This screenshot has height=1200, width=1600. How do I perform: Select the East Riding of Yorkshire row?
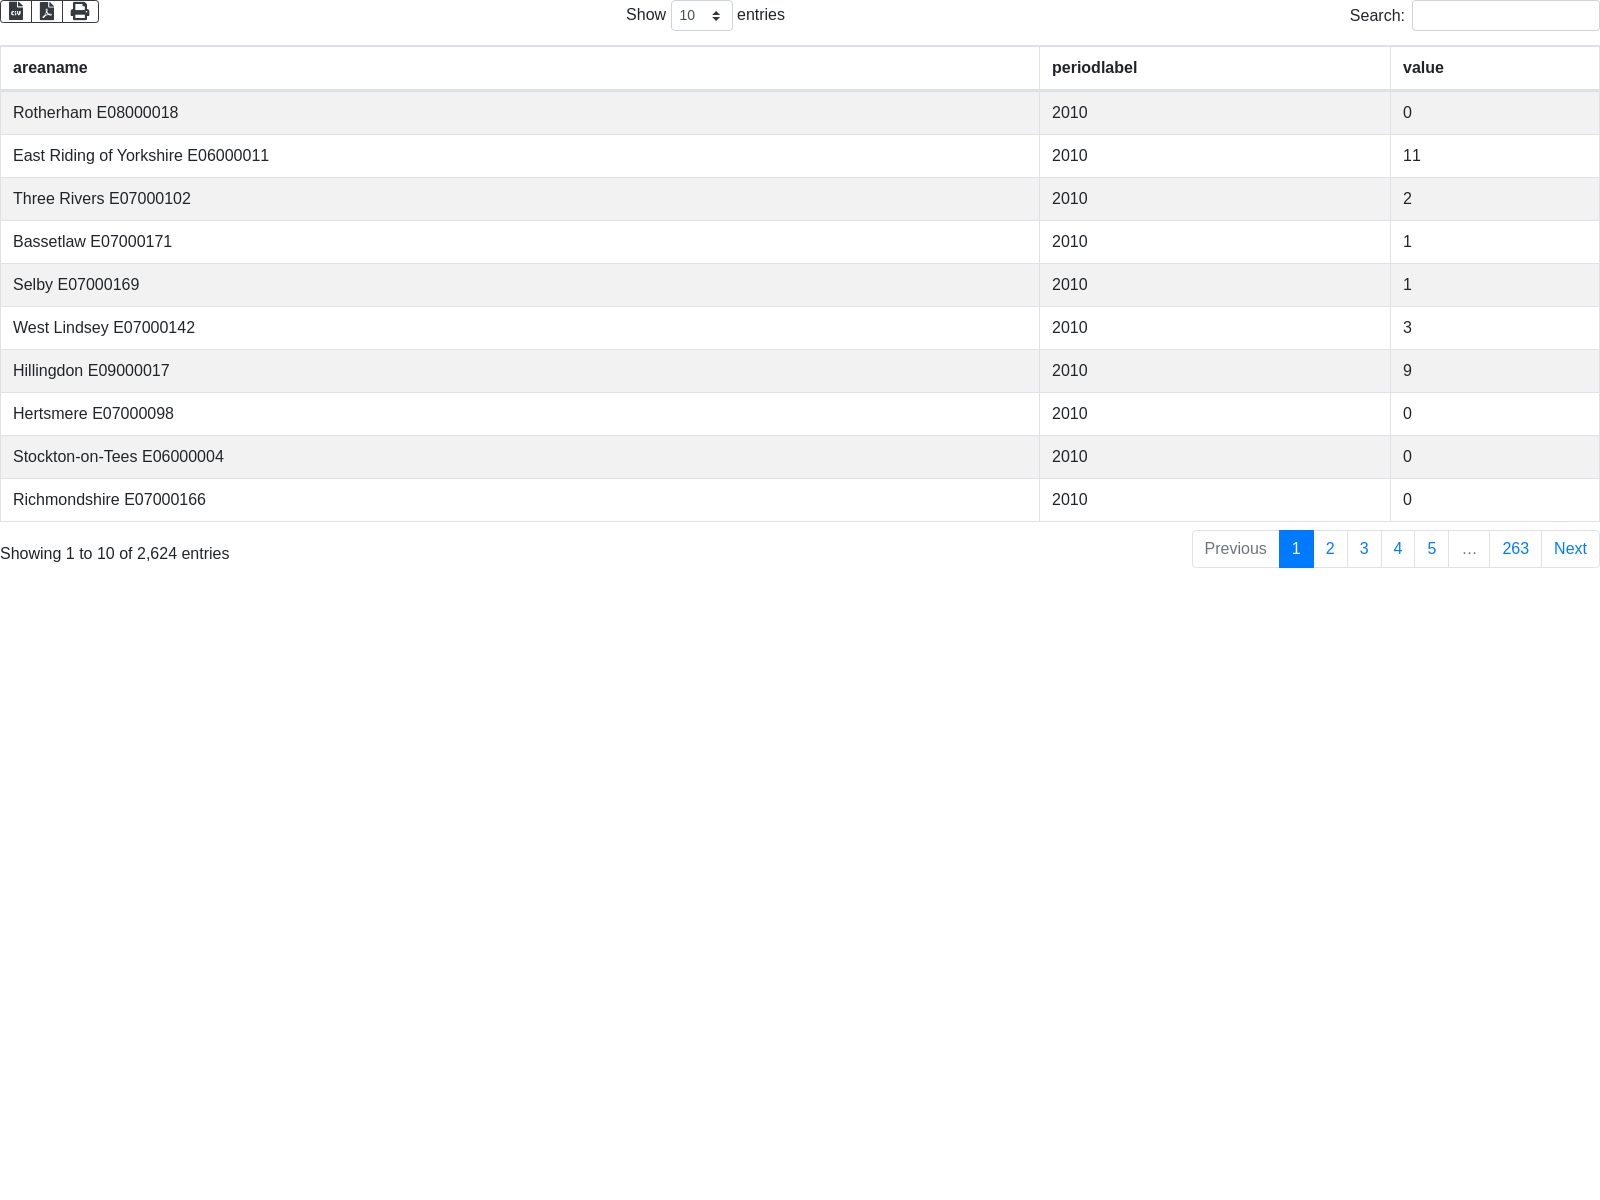141,156
